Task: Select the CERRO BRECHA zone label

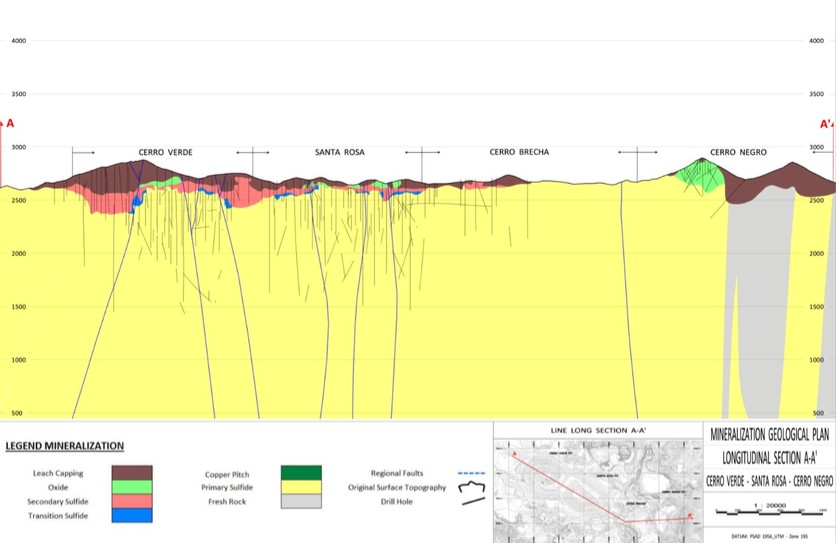Action: point(519,152)
